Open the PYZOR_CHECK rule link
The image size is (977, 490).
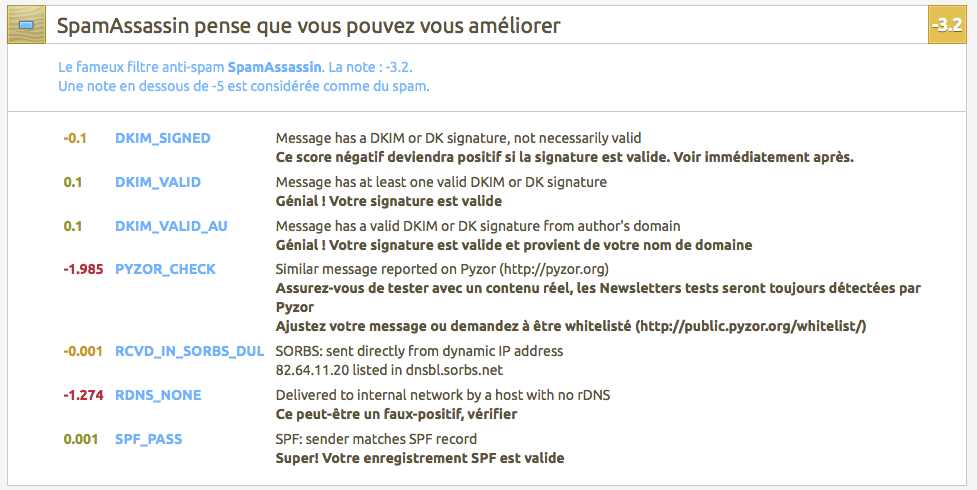pos(165,269)
